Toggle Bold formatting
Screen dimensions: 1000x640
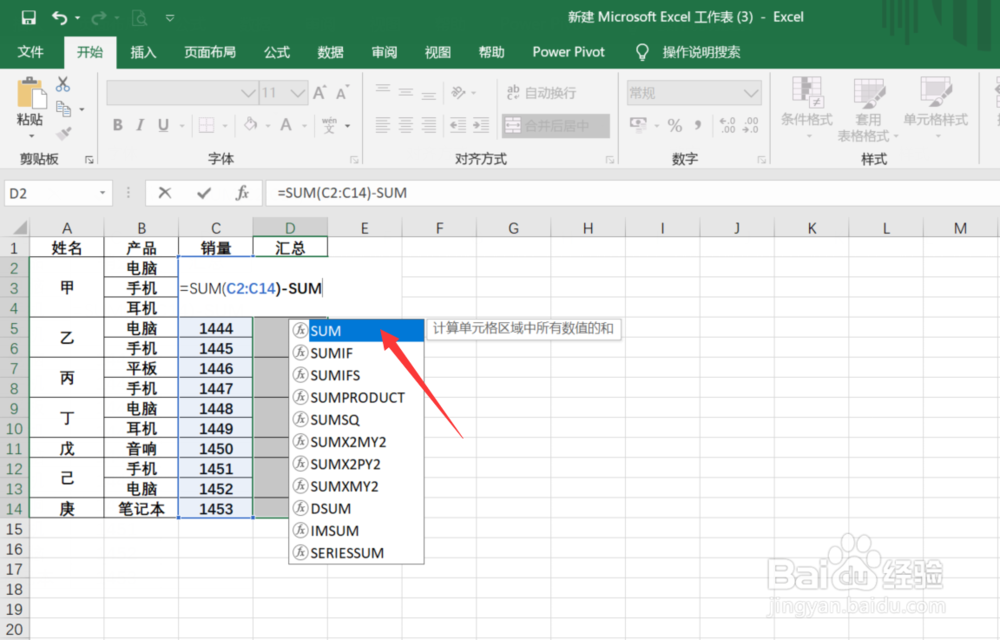tap(117, 125)
